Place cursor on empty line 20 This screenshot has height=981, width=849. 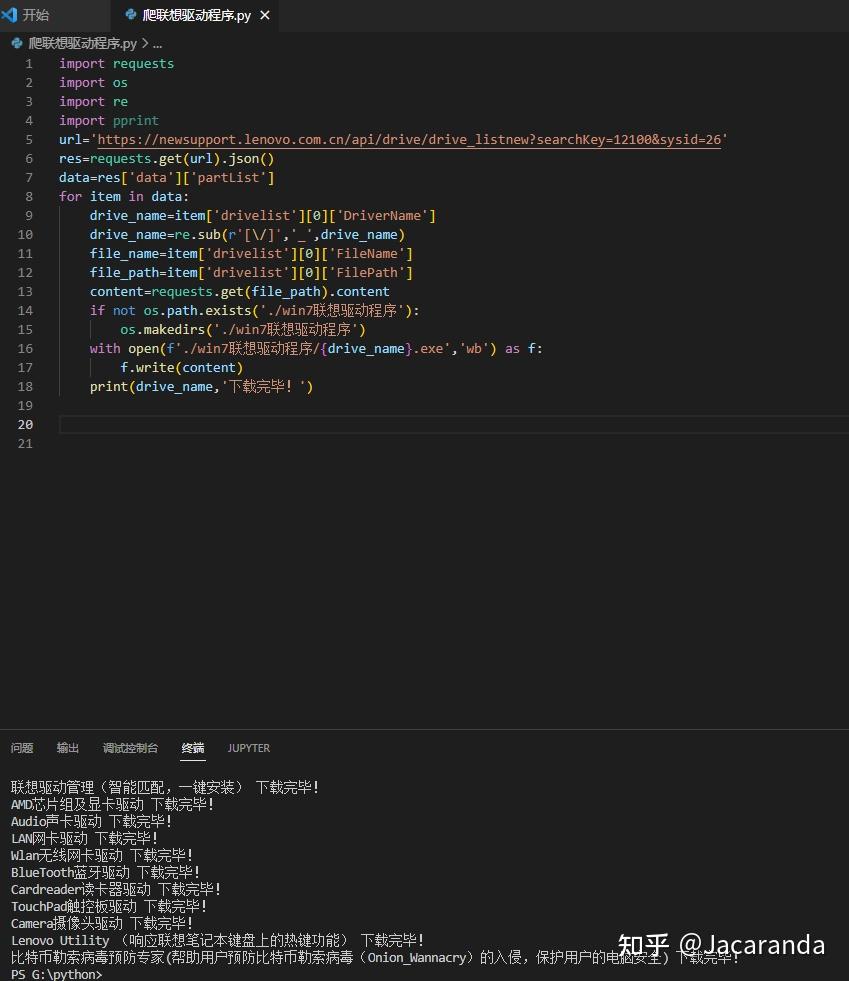point(454,425)
